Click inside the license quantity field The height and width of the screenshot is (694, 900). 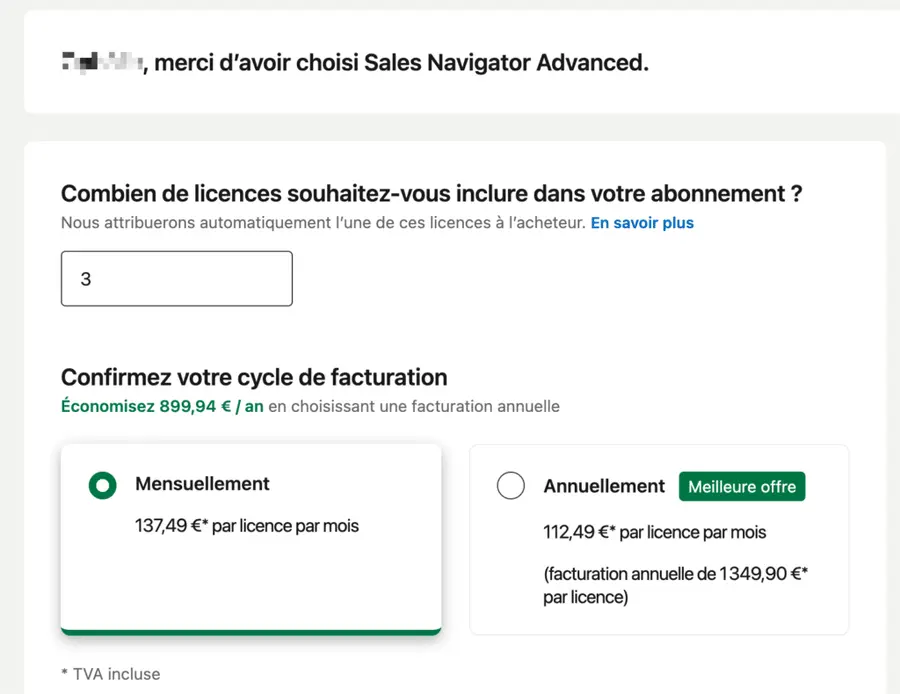point(176,278)
